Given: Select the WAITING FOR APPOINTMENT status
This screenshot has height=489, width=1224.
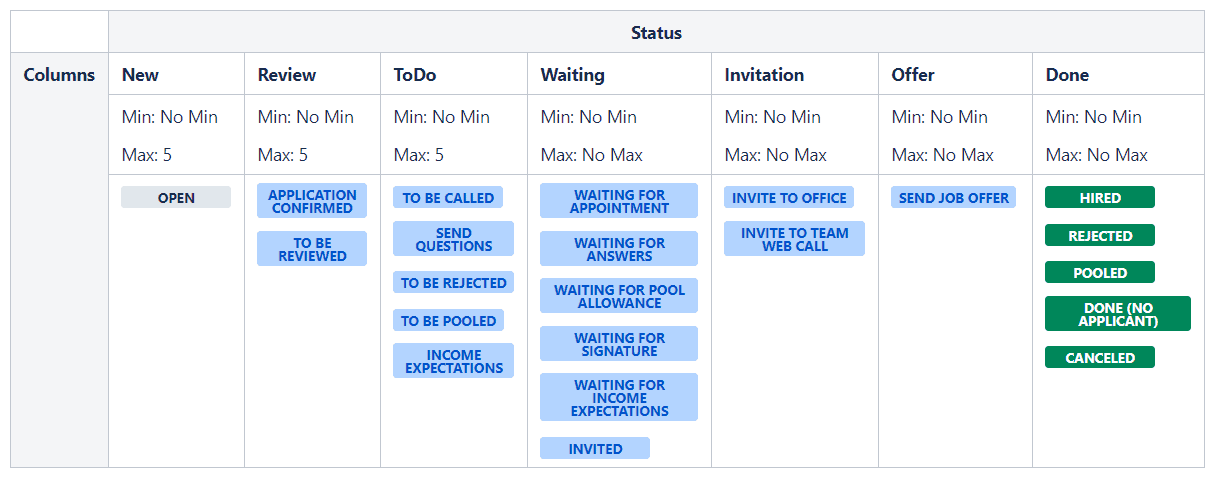Looking at the screenshot, I should click(619, 201).
